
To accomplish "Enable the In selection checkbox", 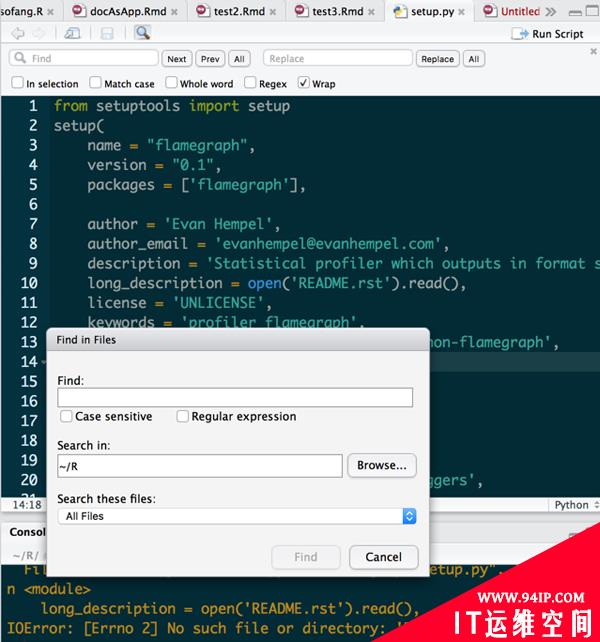I will [x=17, y=82].
